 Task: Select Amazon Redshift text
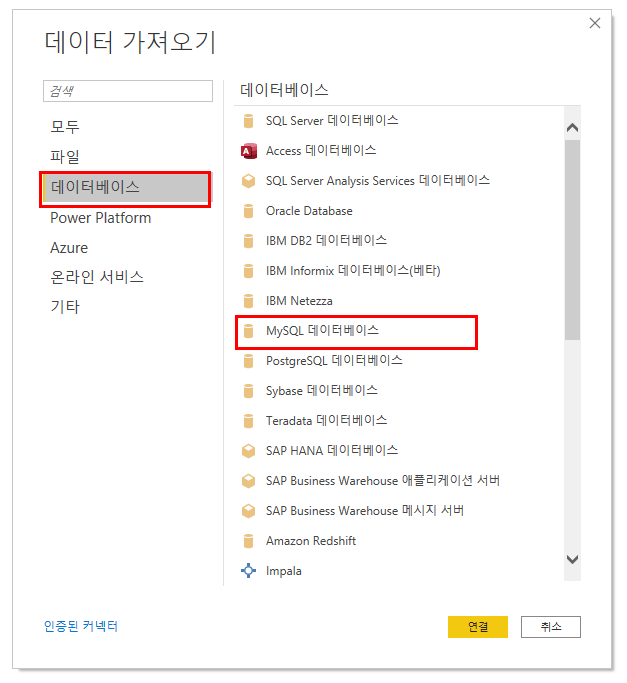point(311,541)
